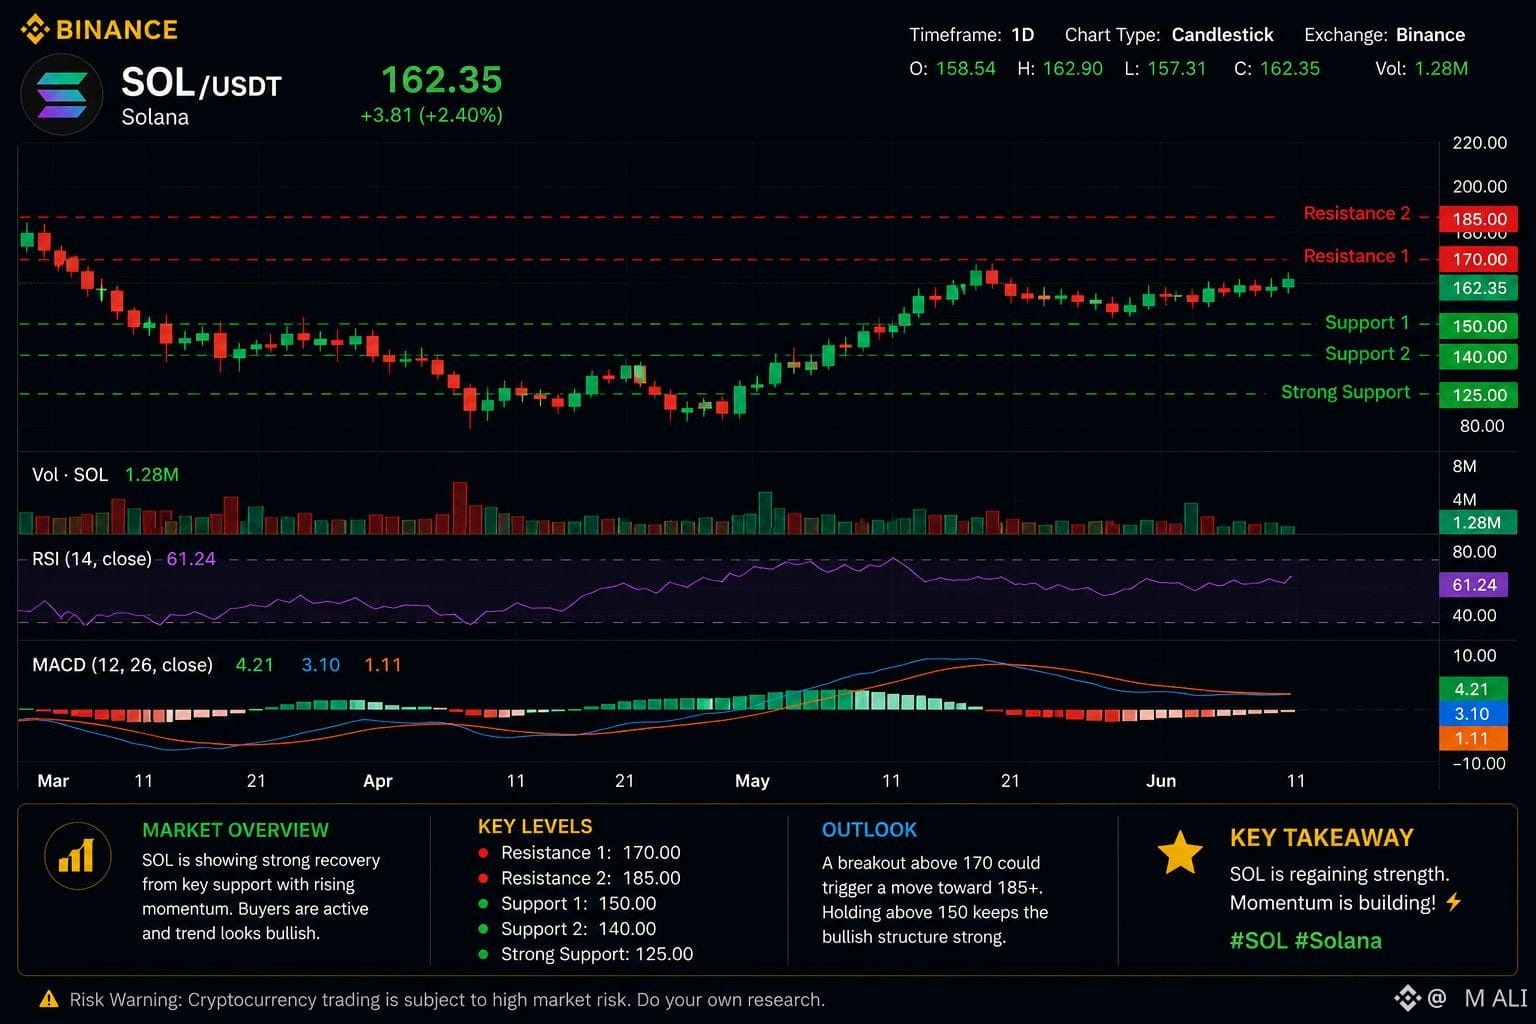The width and height of the screenshot is (1536, 1024).
Task: Click the green 140.00 price tag
Action: pos(1478,357)
